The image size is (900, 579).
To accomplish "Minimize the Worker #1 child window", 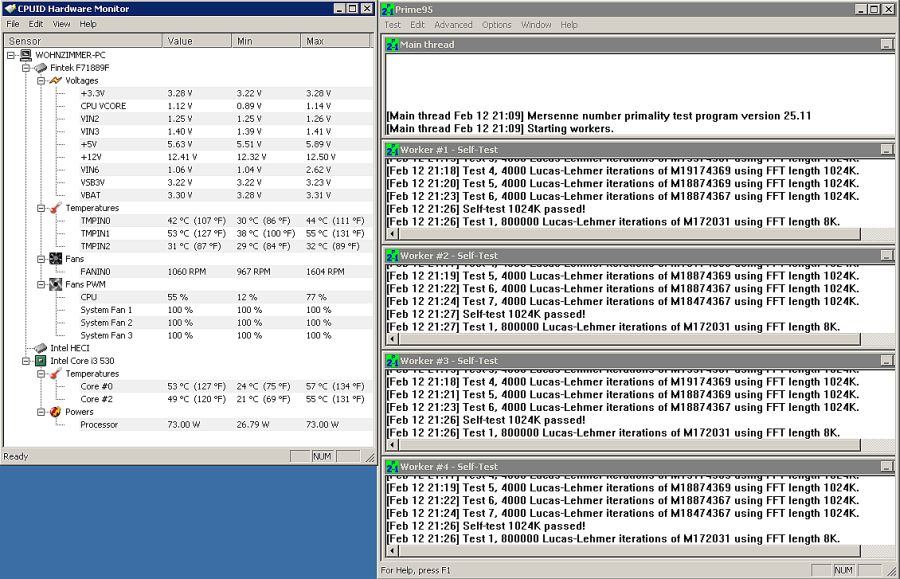I will pyautogui.click(x=886, y=150).
